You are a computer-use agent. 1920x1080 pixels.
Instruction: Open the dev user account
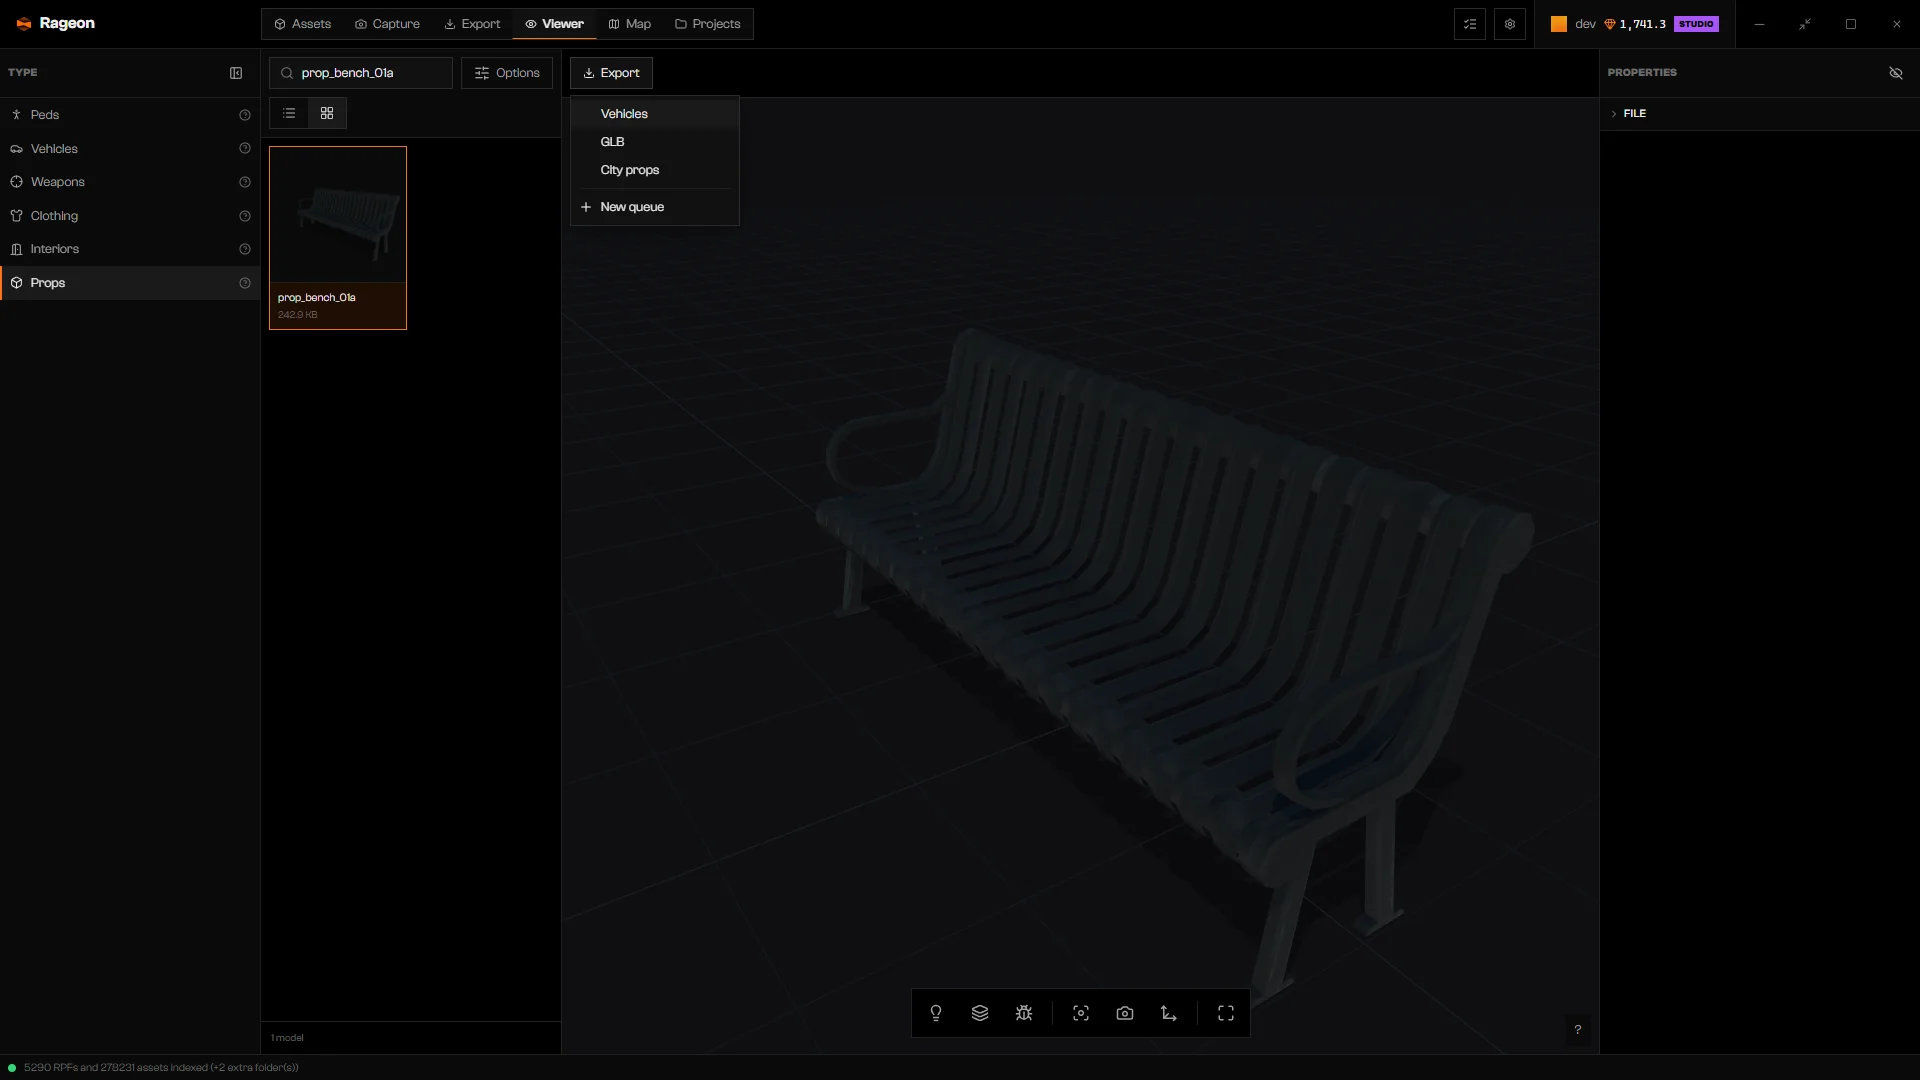coord(1574,24)
